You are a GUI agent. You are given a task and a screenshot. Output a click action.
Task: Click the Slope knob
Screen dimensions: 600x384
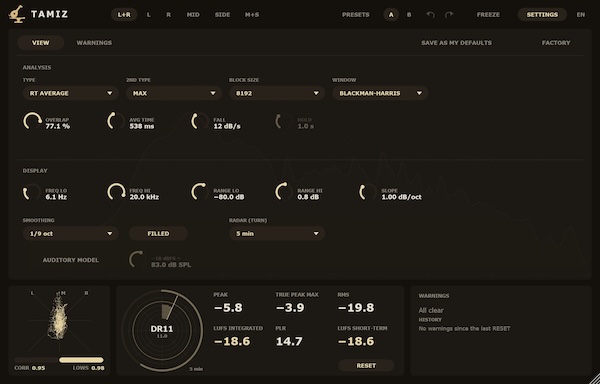pos(368,192)
